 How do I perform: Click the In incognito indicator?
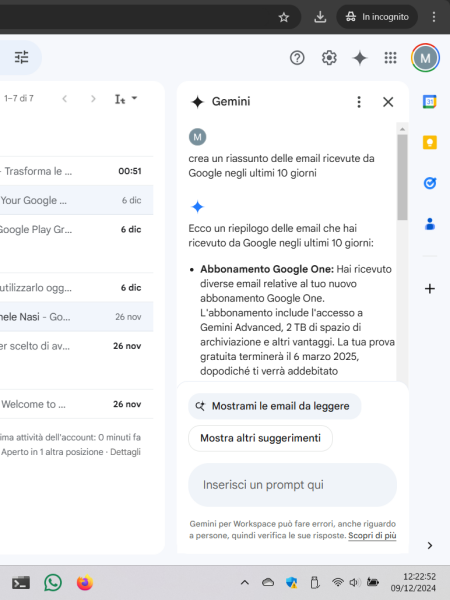coord(377,17)
